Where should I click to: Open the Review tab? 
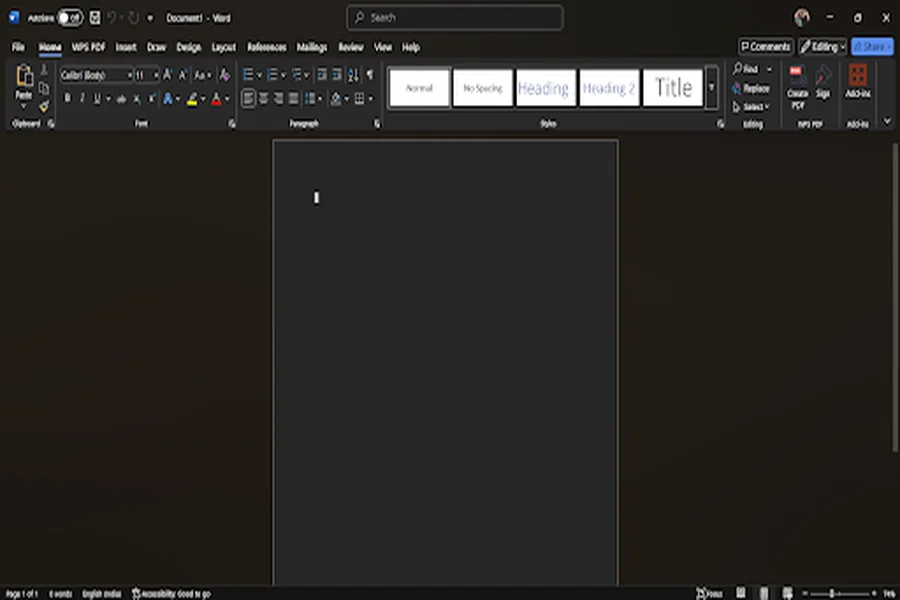pos(350,47)
